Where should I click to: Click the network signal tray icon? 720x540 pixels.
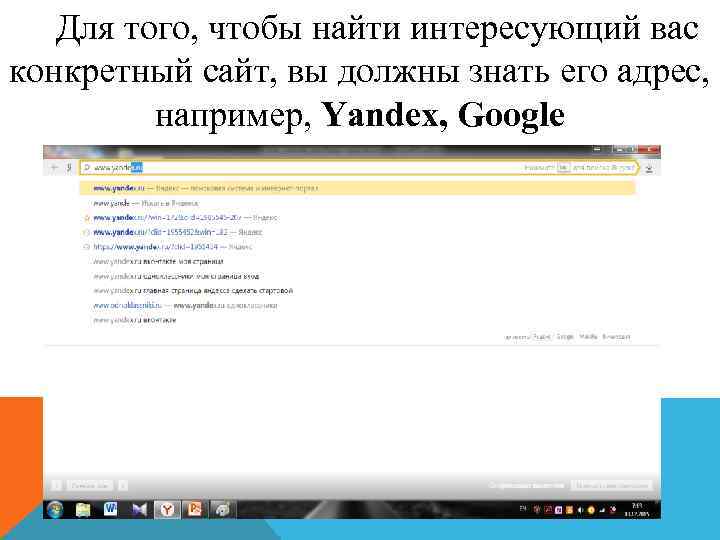(602, 510)
